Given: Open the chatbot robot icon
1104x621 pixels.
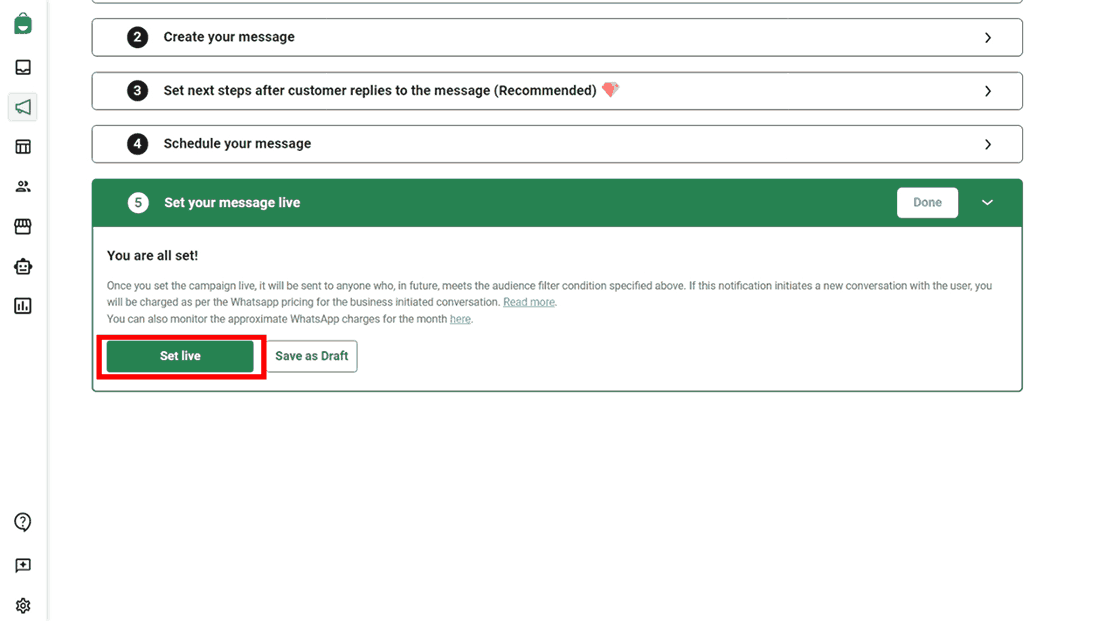Looking at the screenshot, I should pos(23,266).
